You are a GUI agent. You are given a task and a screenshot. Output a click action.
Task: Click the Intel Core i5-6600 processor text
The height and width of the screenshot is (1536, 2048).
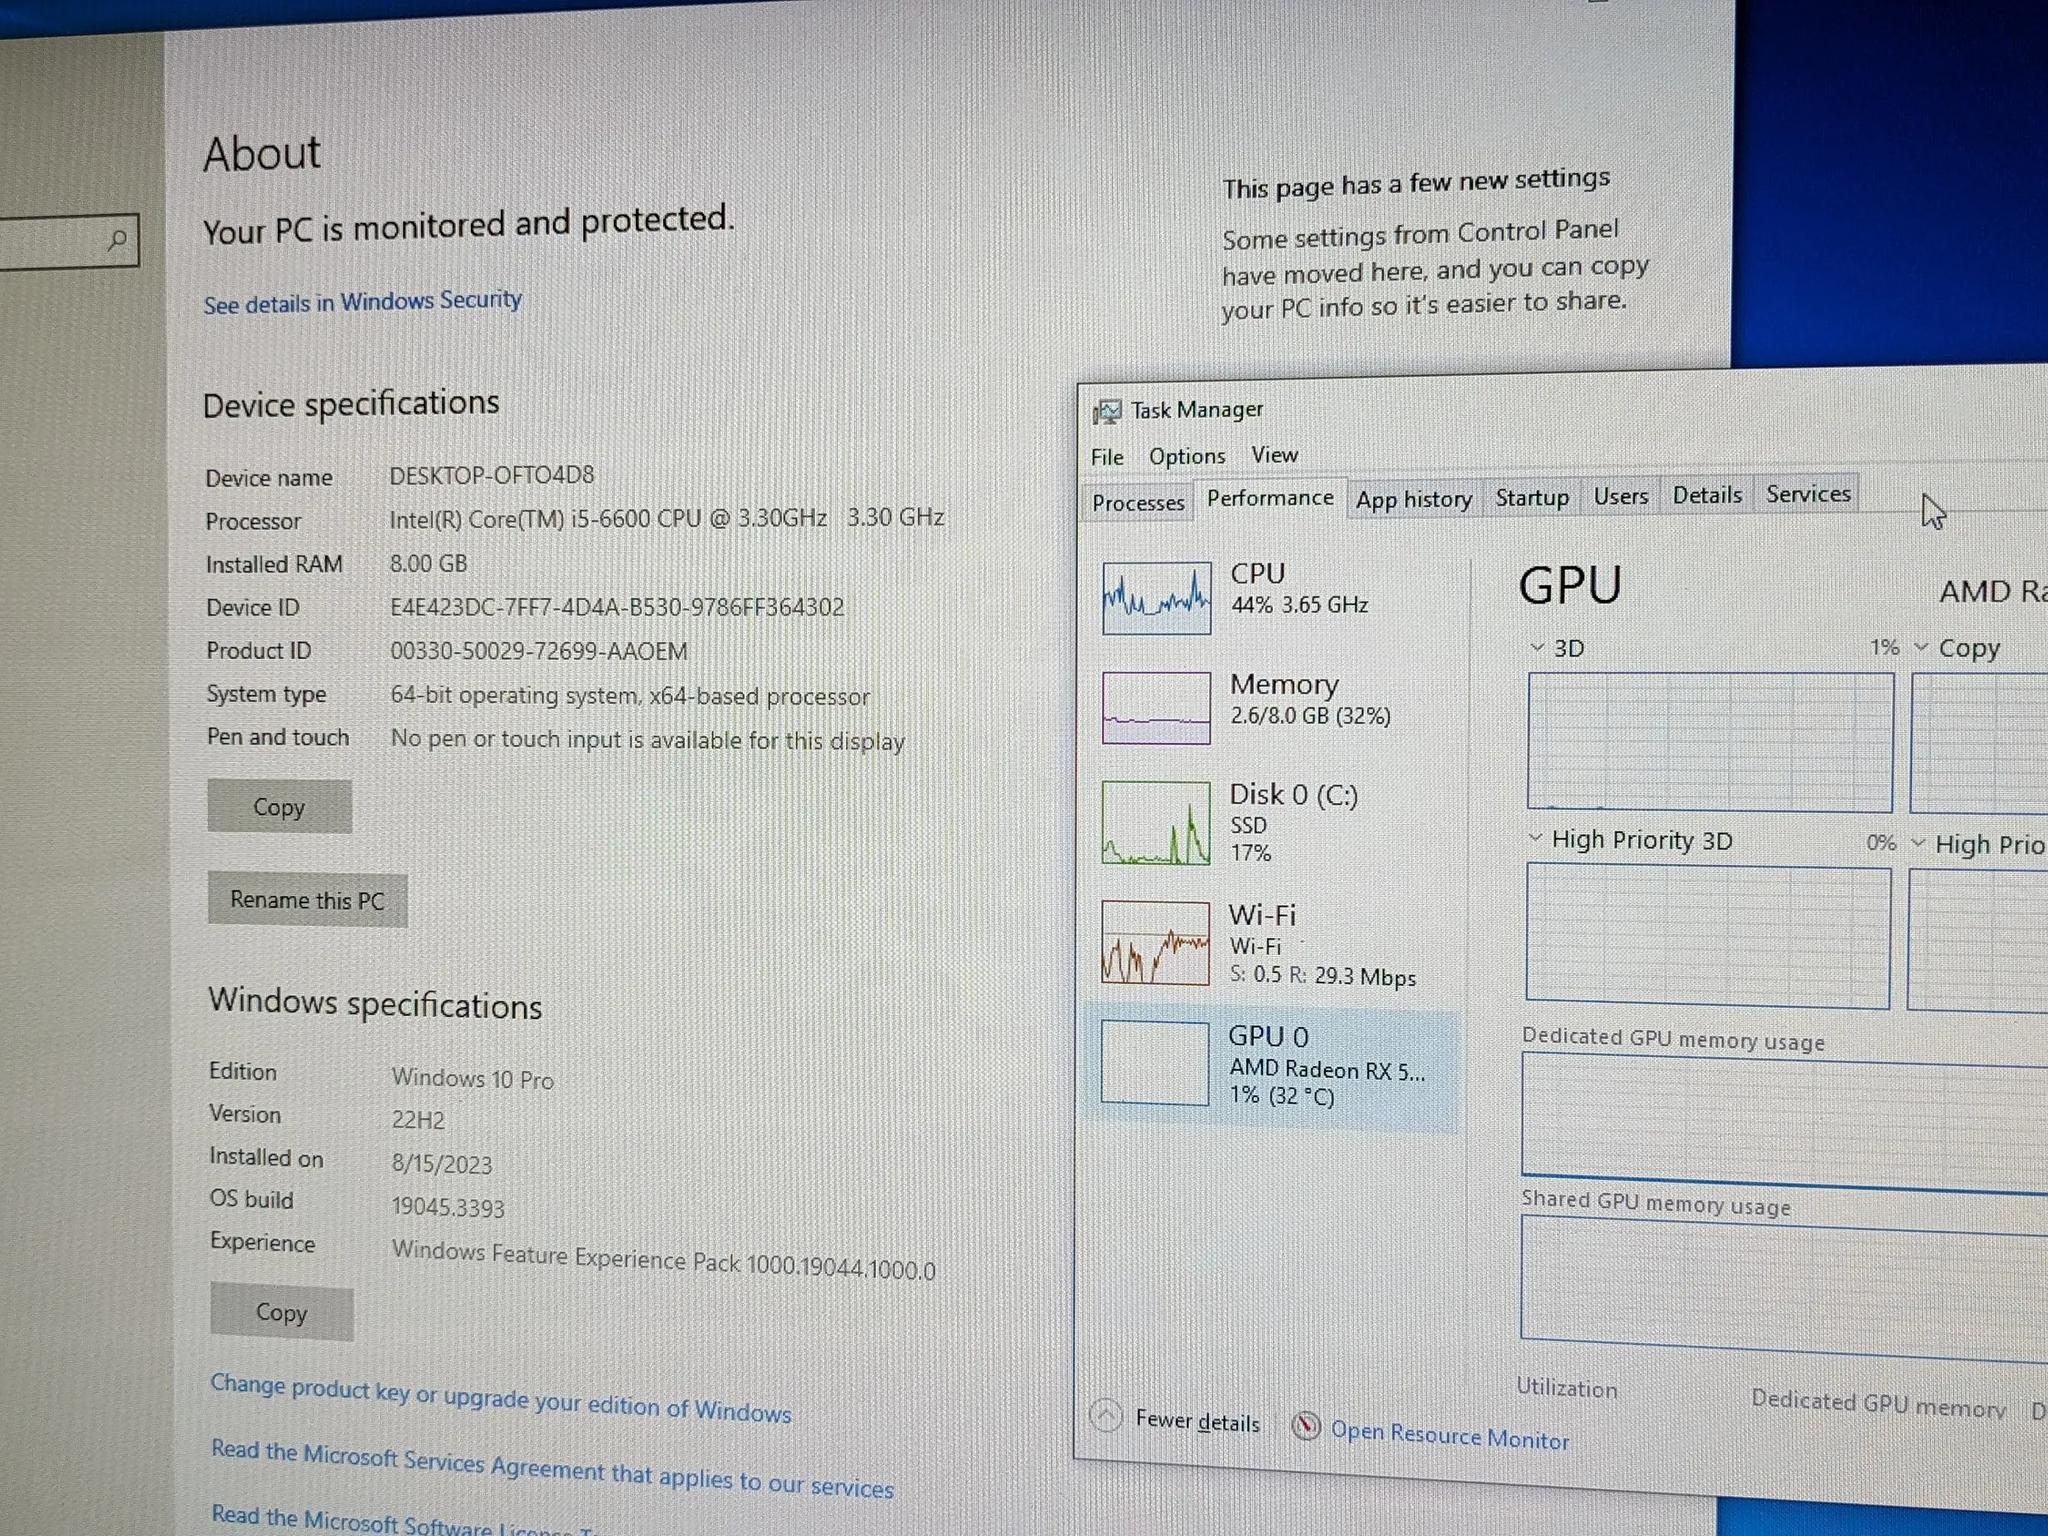(x=667, y=518)
